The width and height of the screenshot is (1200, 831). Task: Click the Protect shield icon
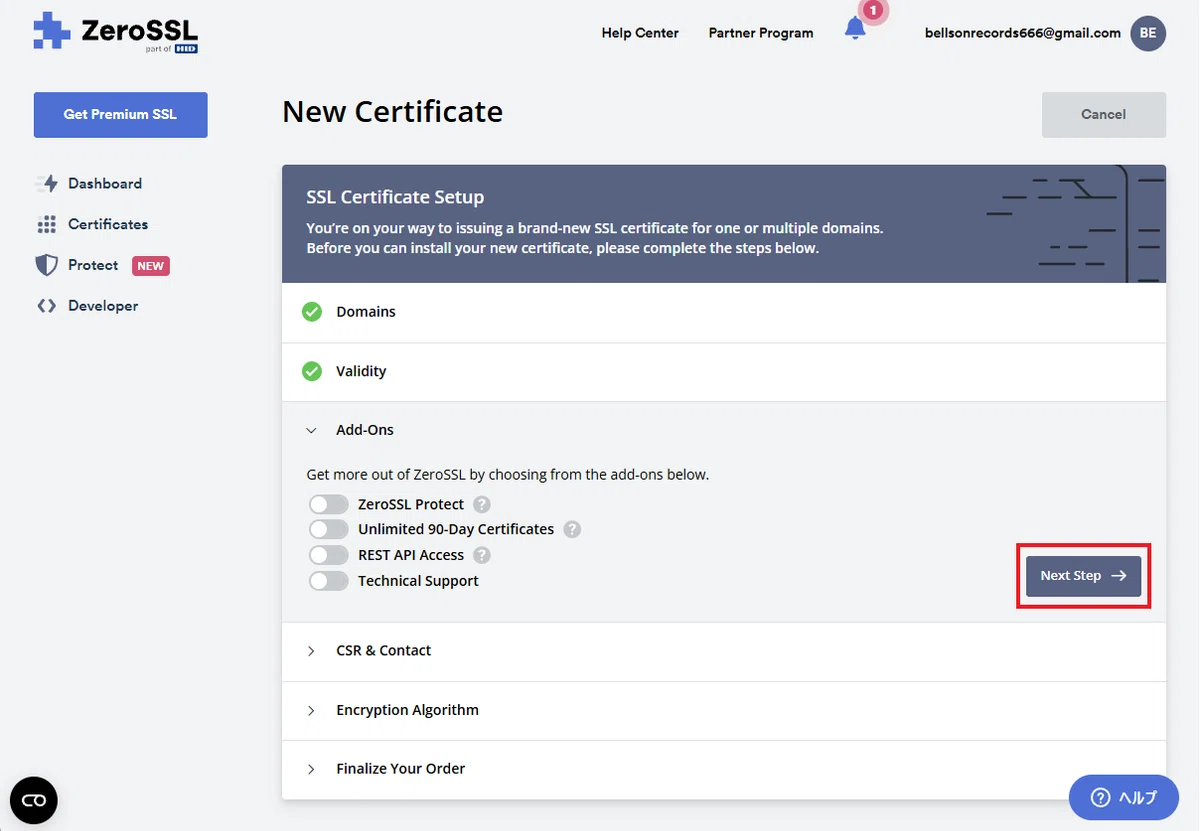pyautogui.click(x=47, y=265)
